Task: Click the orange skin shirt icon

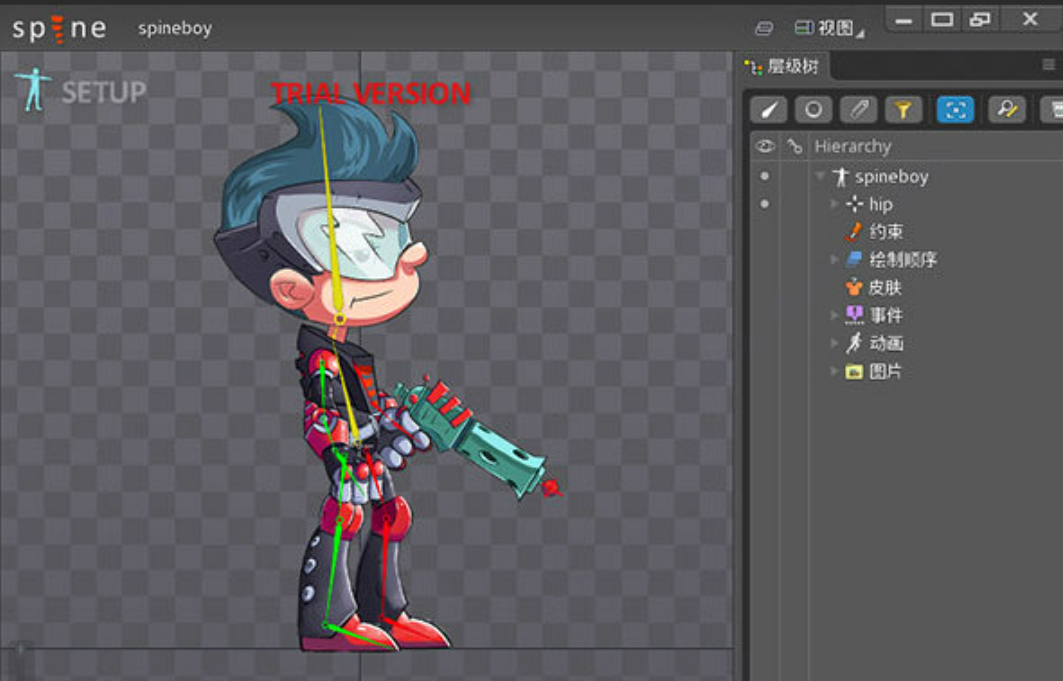Action: click(854, 287)
